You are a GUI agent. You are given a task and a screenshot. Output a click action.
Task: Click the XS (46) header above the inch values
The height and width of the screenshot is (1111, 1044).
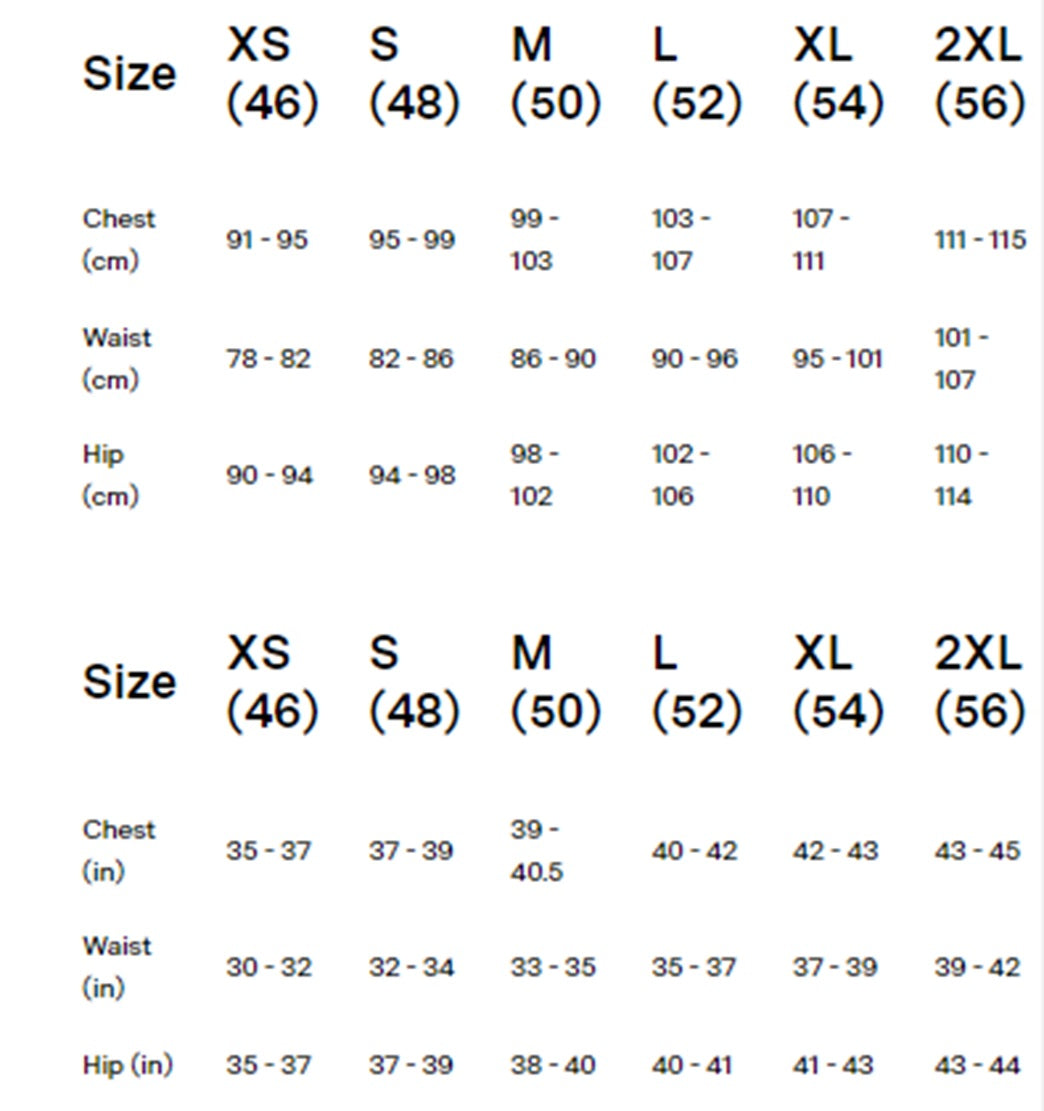(272, 682)
